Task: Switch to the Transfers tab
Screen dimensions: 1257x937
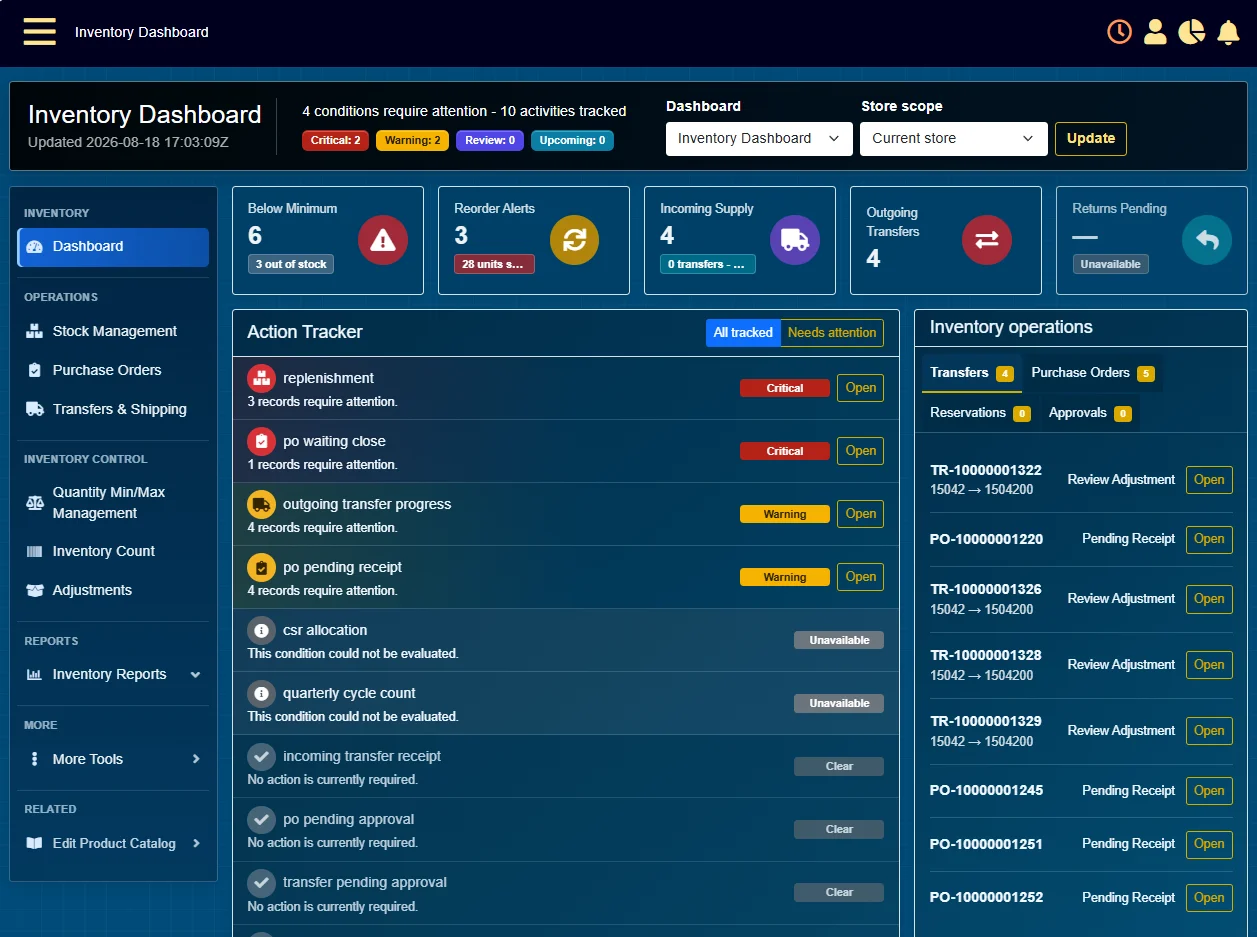Action: (x=972, y=373)
